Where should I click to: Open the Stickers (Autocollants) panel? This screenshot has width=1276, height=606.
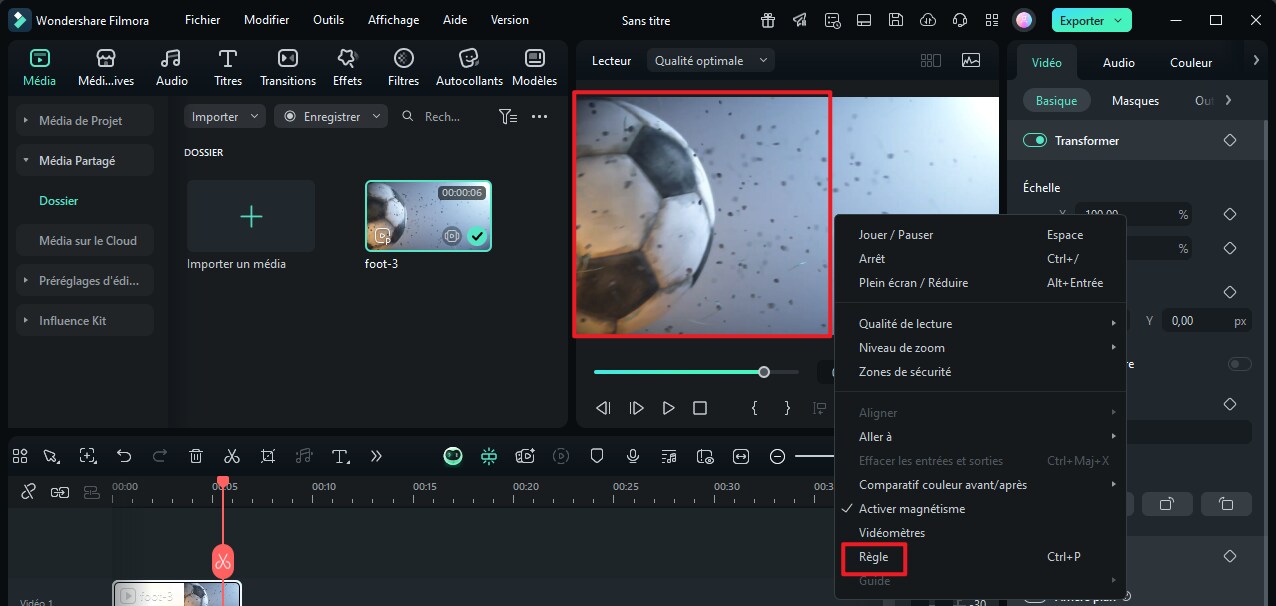click(x=469, y=67)
